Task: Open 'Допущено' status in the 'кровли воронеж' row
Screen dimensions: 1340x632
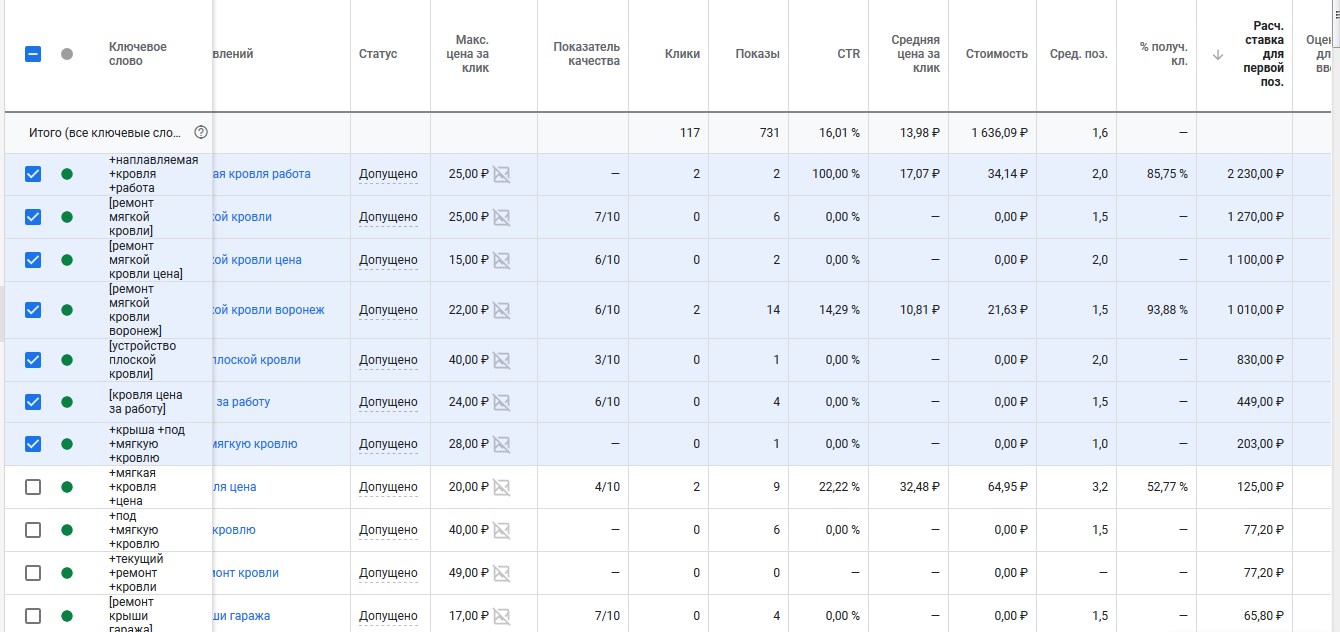Action: pyautogui.click(x=388, y=310)
